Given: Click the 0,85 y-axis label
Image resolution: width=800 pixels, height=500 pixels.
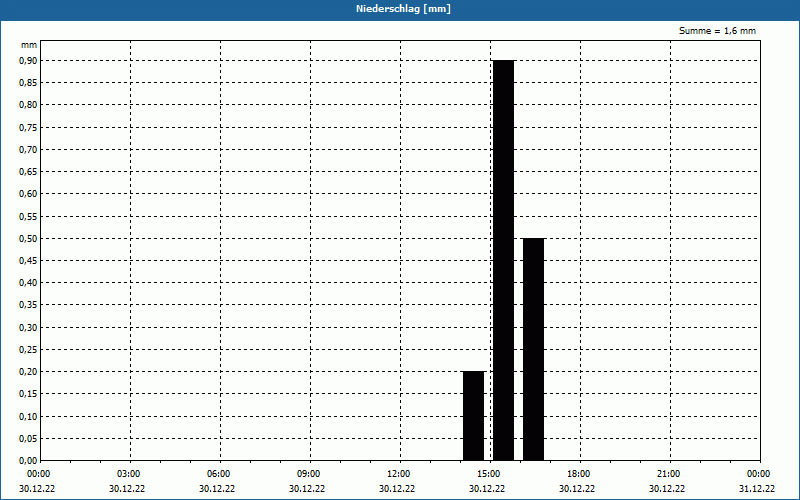Looking at the screenshot, I should 28,83.
